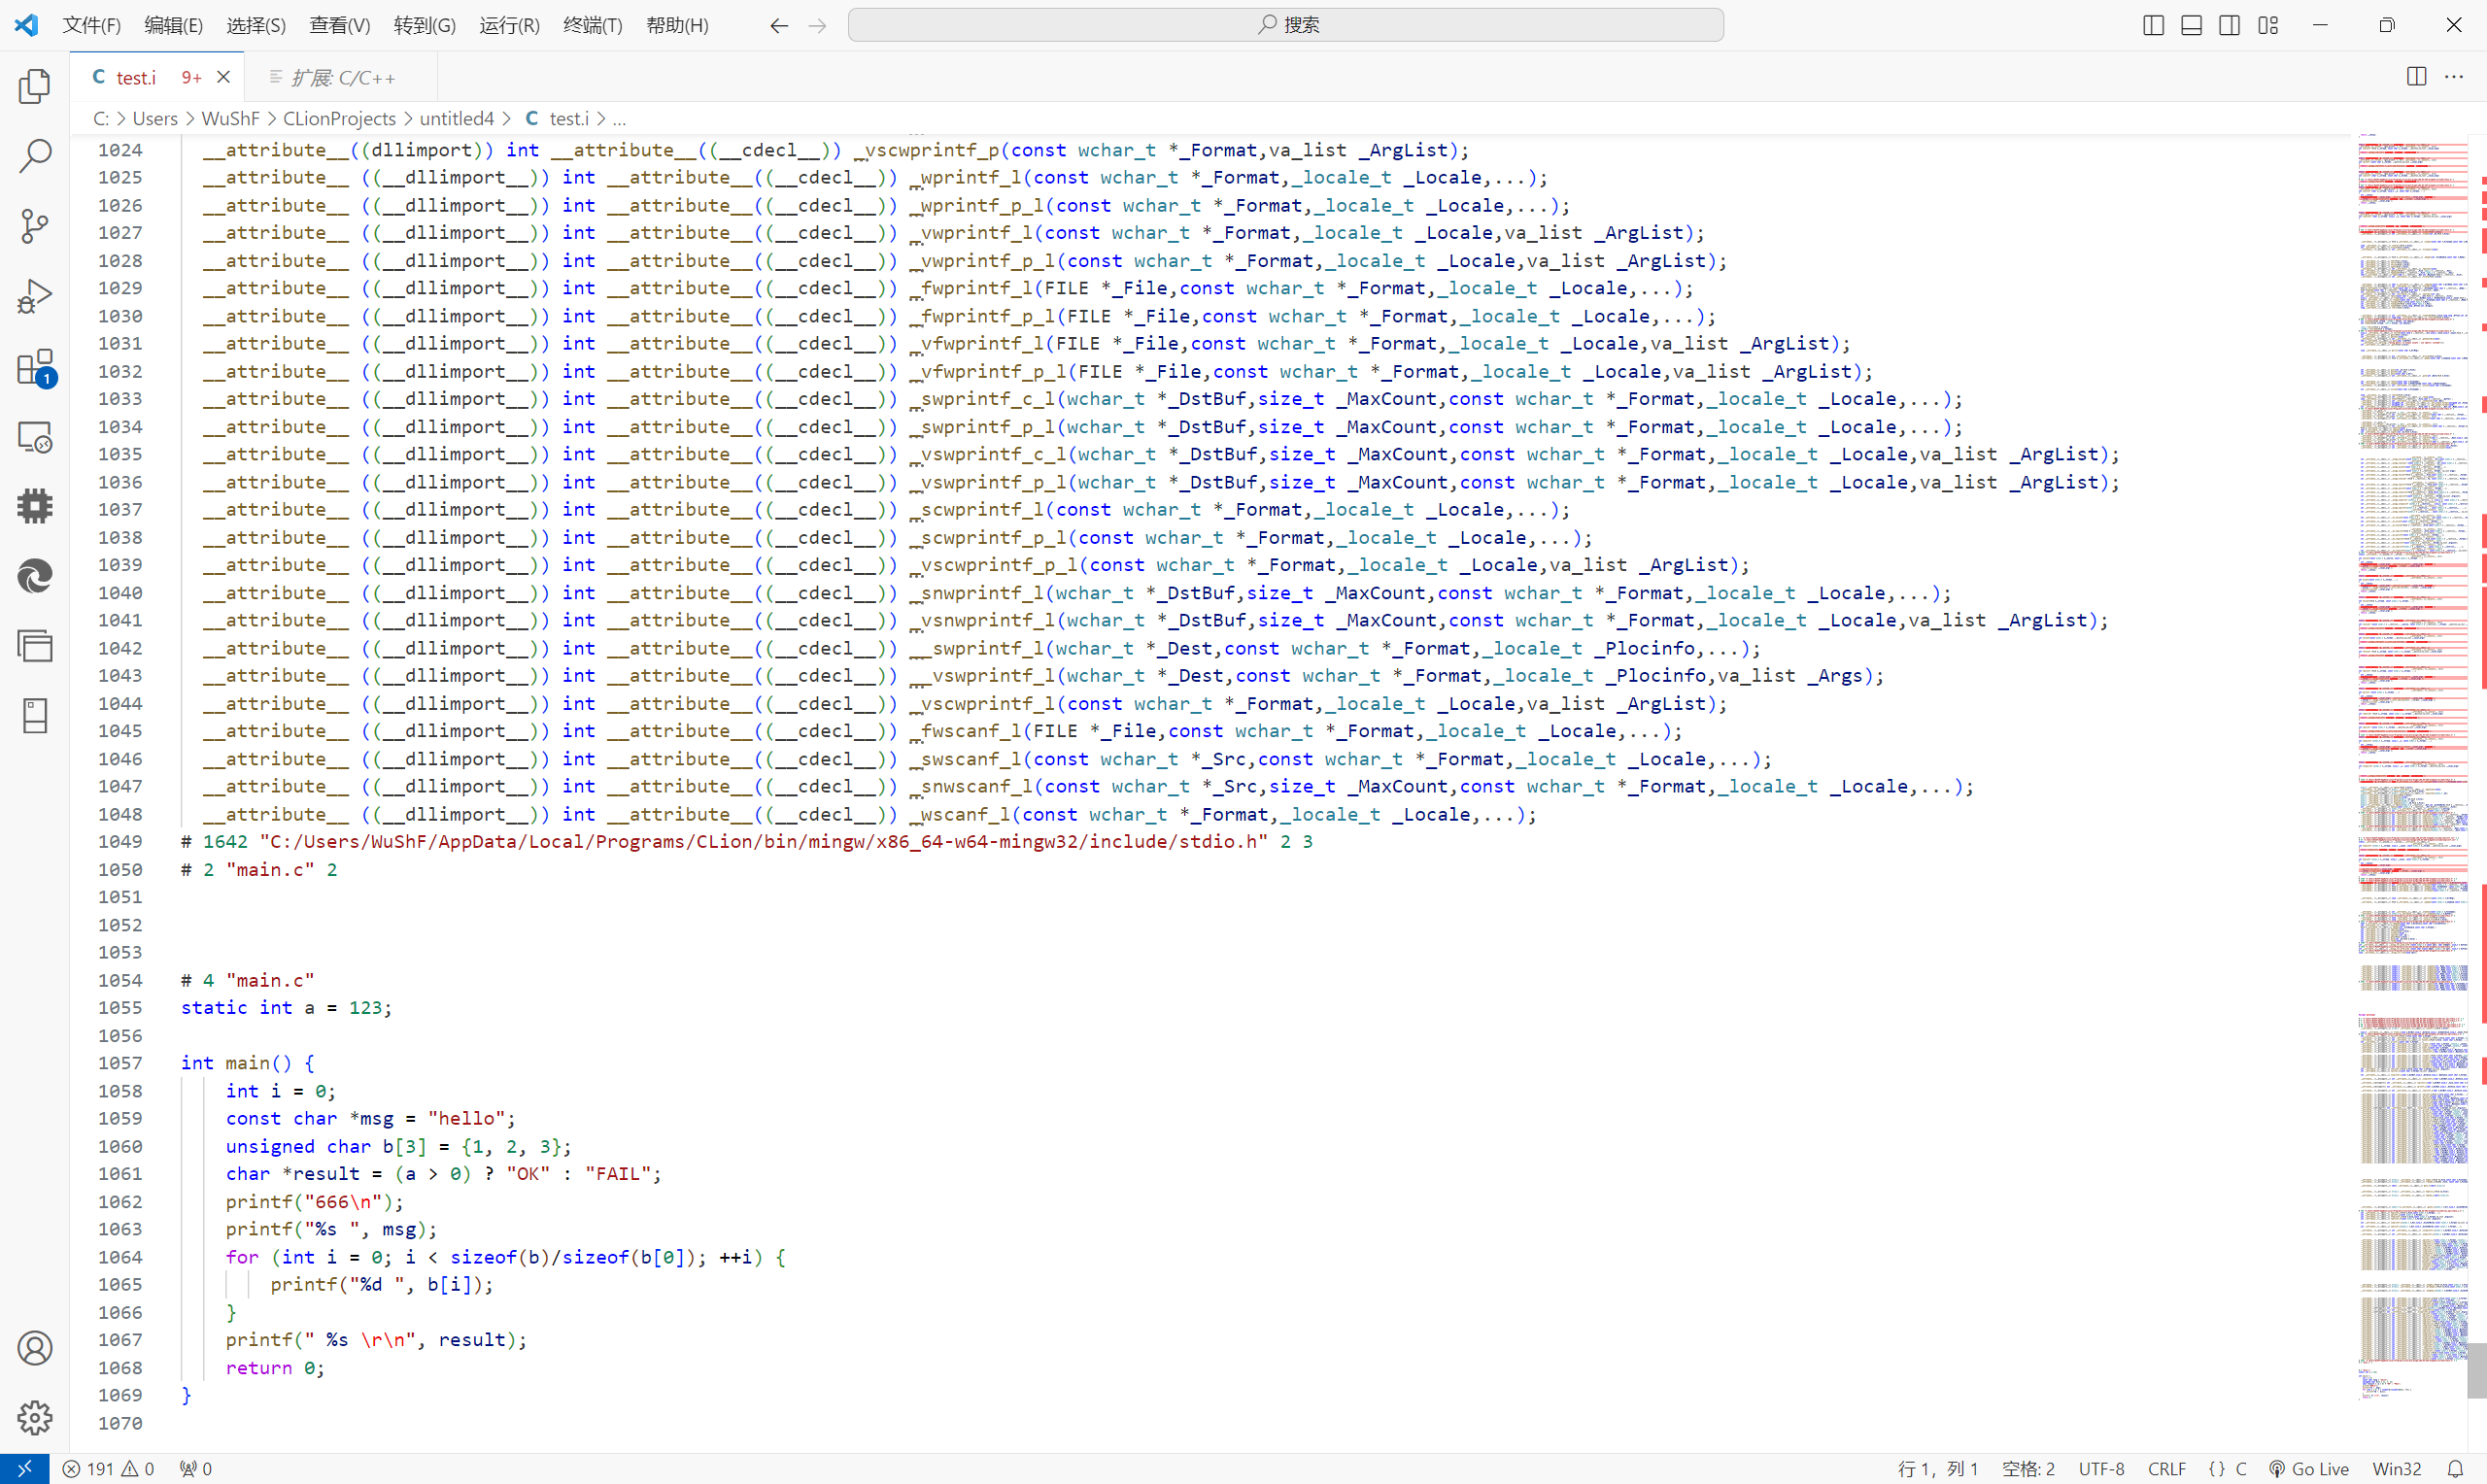Open the Microsoft Edge tools view
2487x1484 pixels.
(35, 576)
